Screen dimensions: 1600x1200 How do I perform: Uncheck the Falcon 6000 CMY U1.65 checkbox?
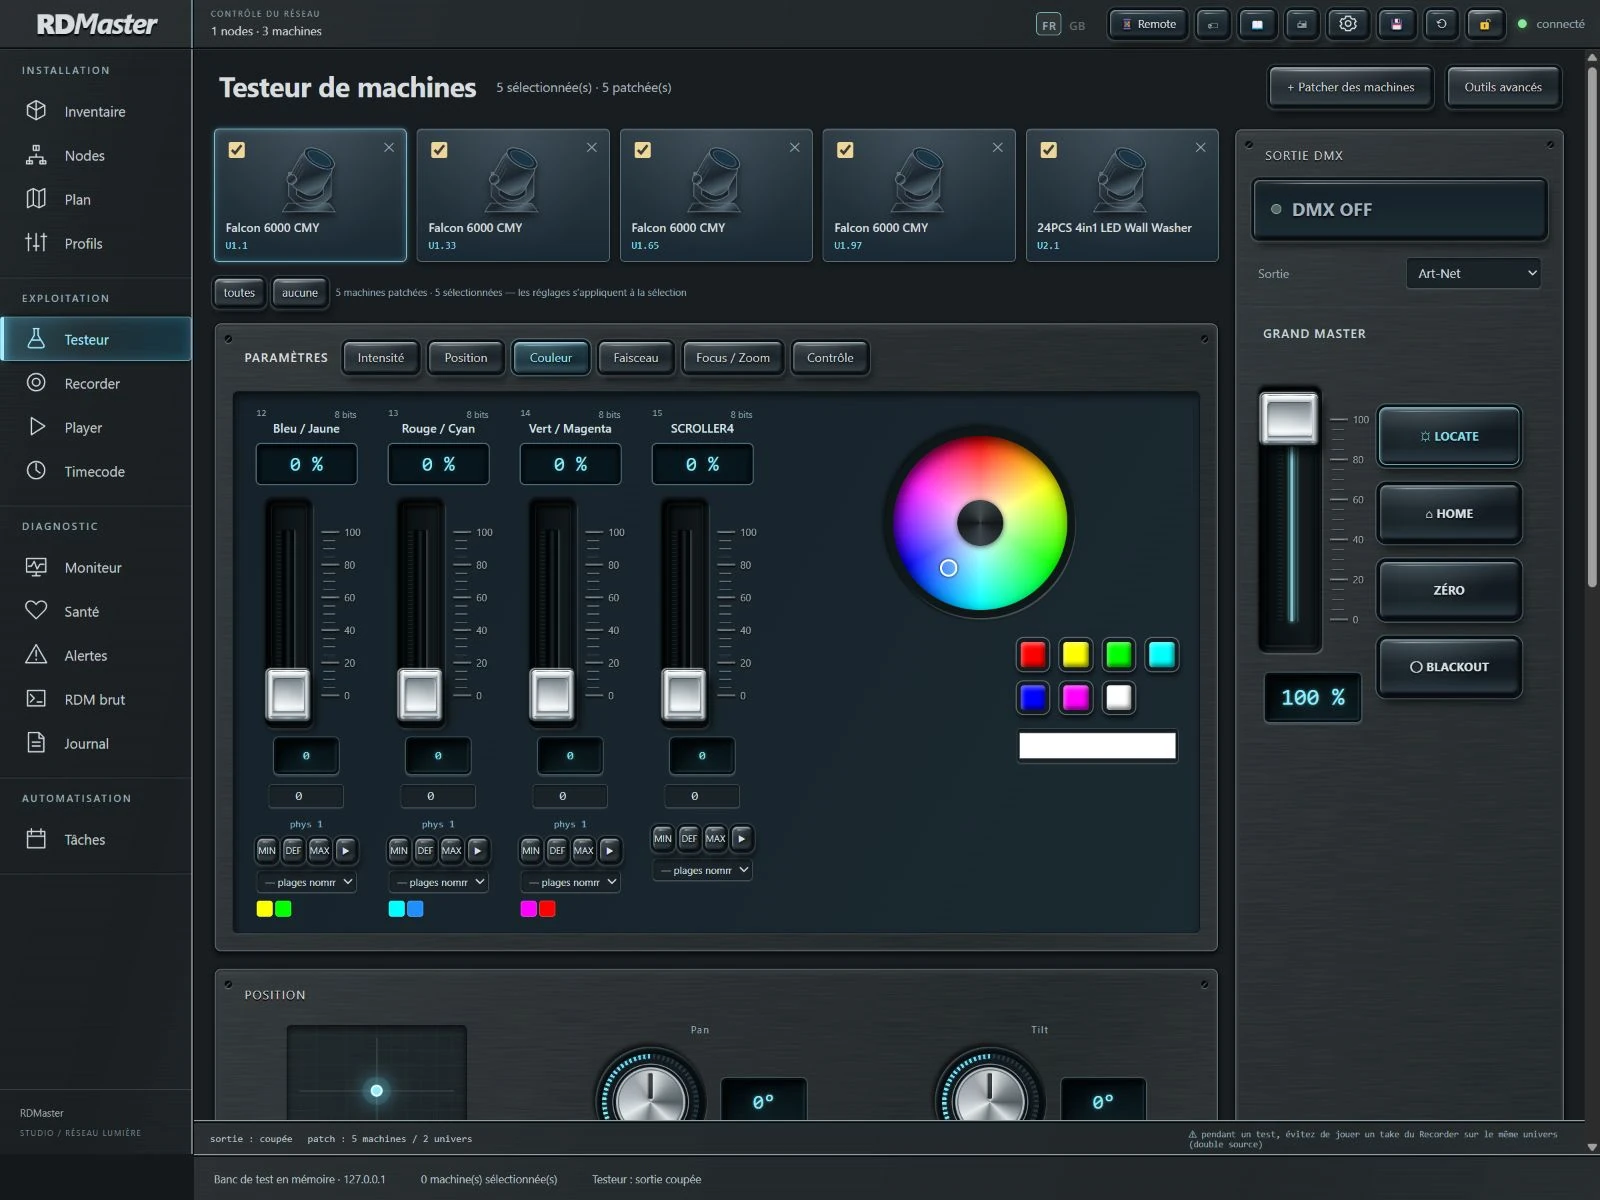pyautogui.click(x=643, y=150)
